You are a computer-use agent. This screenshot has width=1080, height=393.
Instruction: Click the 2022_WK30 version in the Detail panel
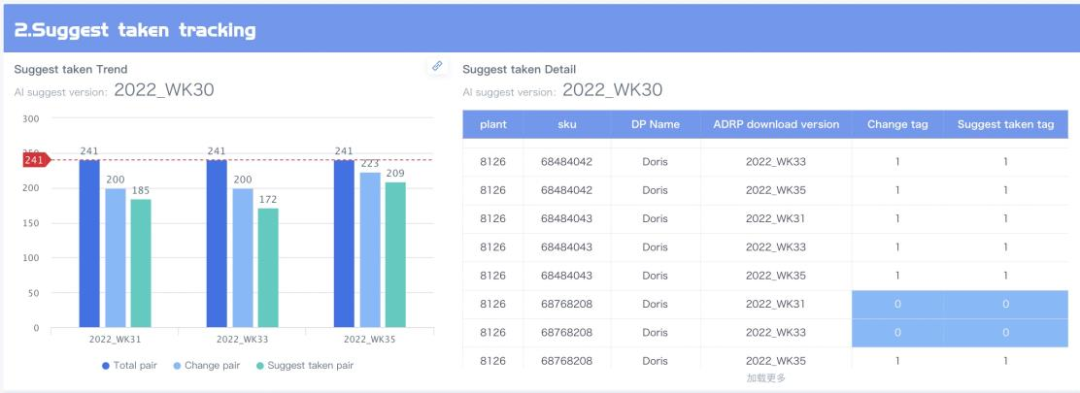[612, 90]
